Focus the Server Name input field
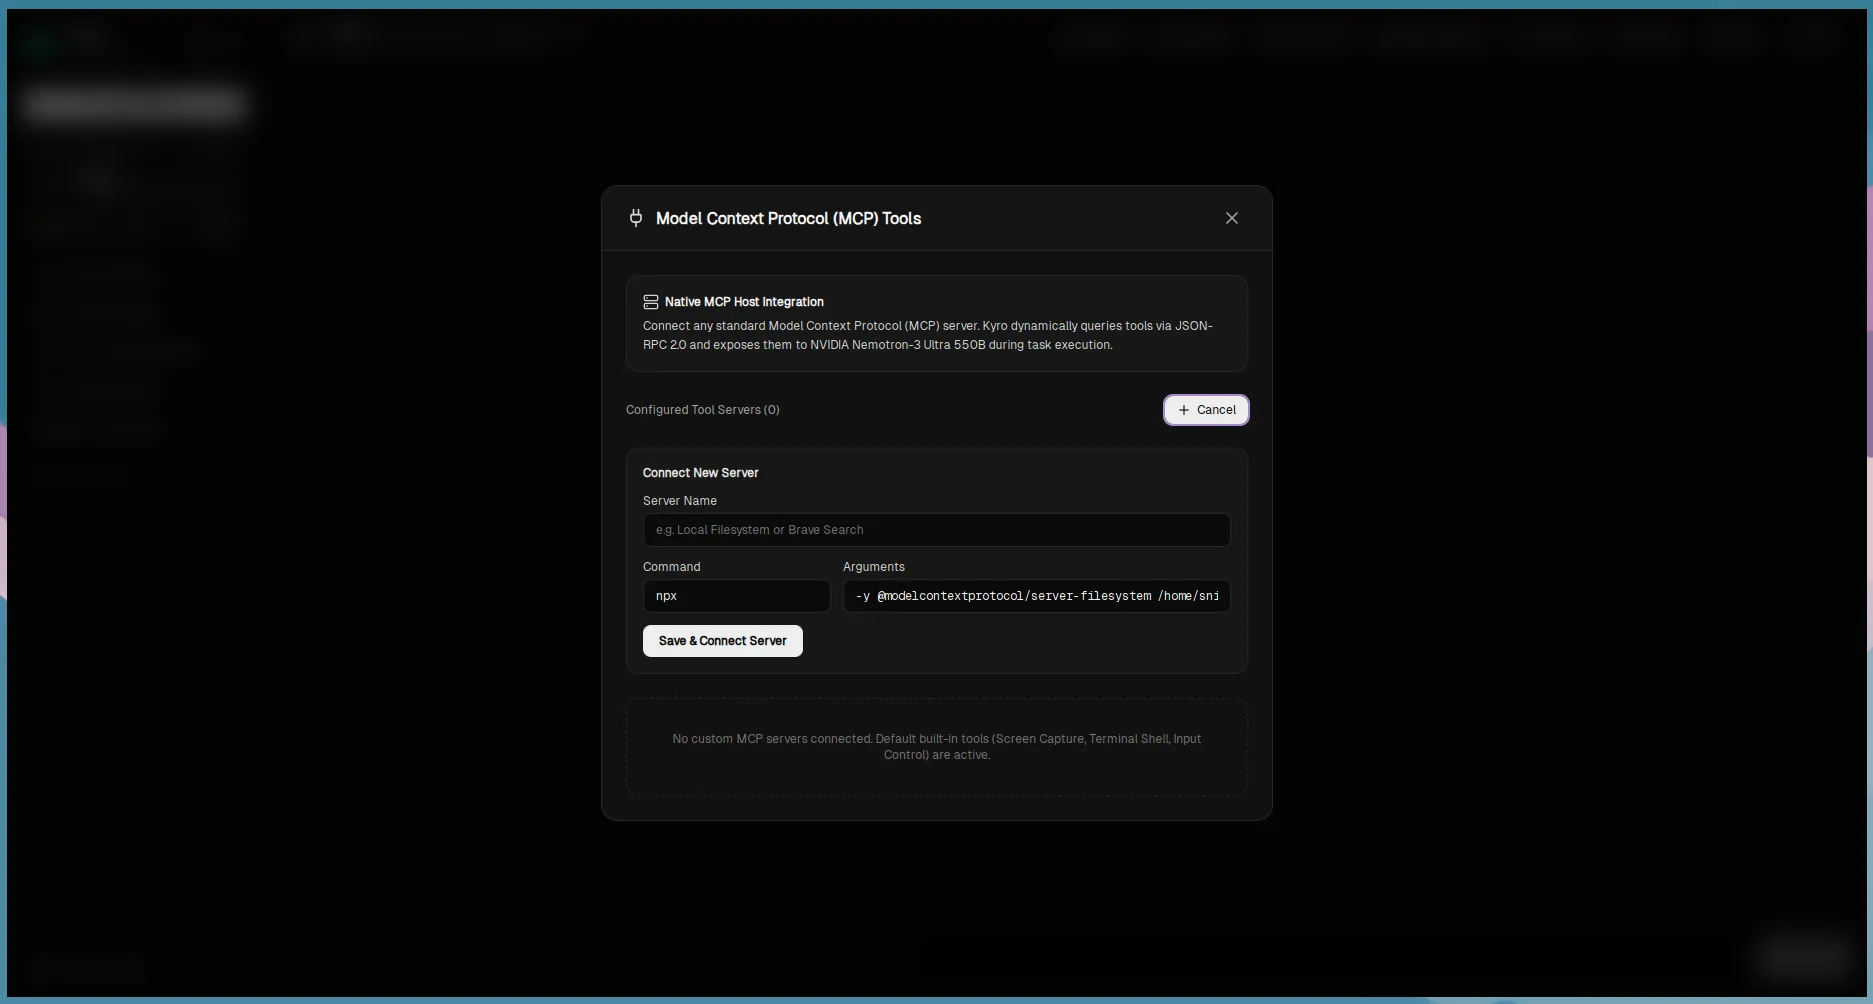Screen dimensions: 1873x1004 click(936, 530)
